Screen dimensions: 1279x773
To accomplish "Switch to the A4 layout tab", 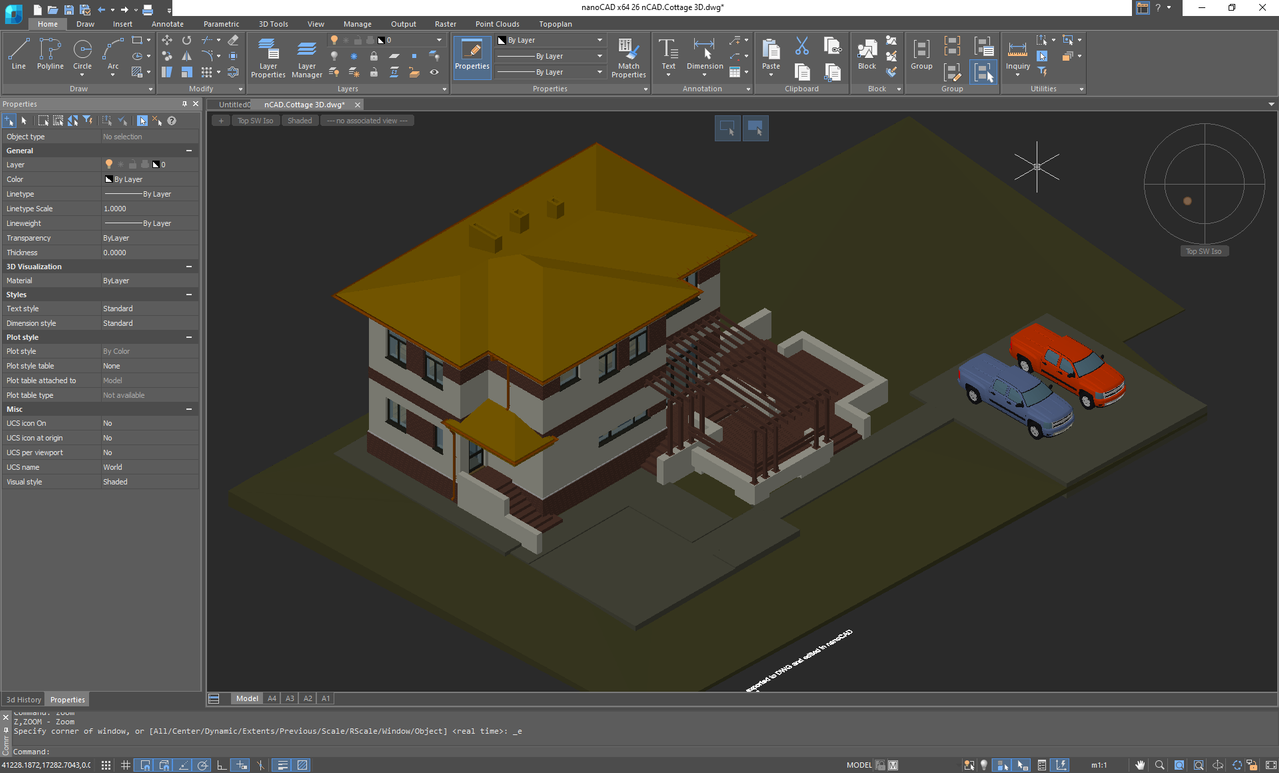I will tap(272, 699).
